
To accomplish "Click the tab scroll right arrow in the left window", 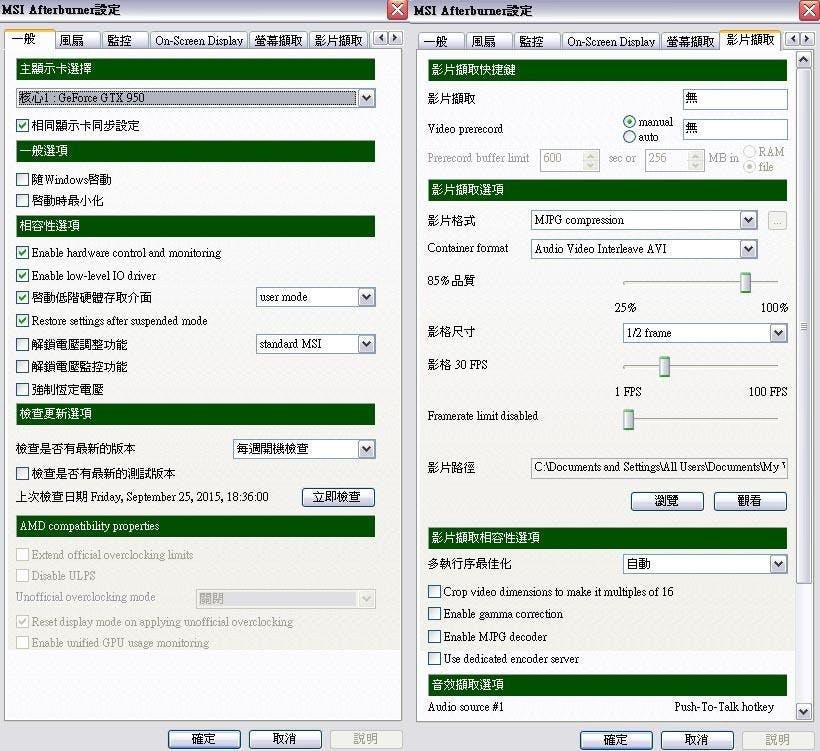I will click(x=395, y=38).
